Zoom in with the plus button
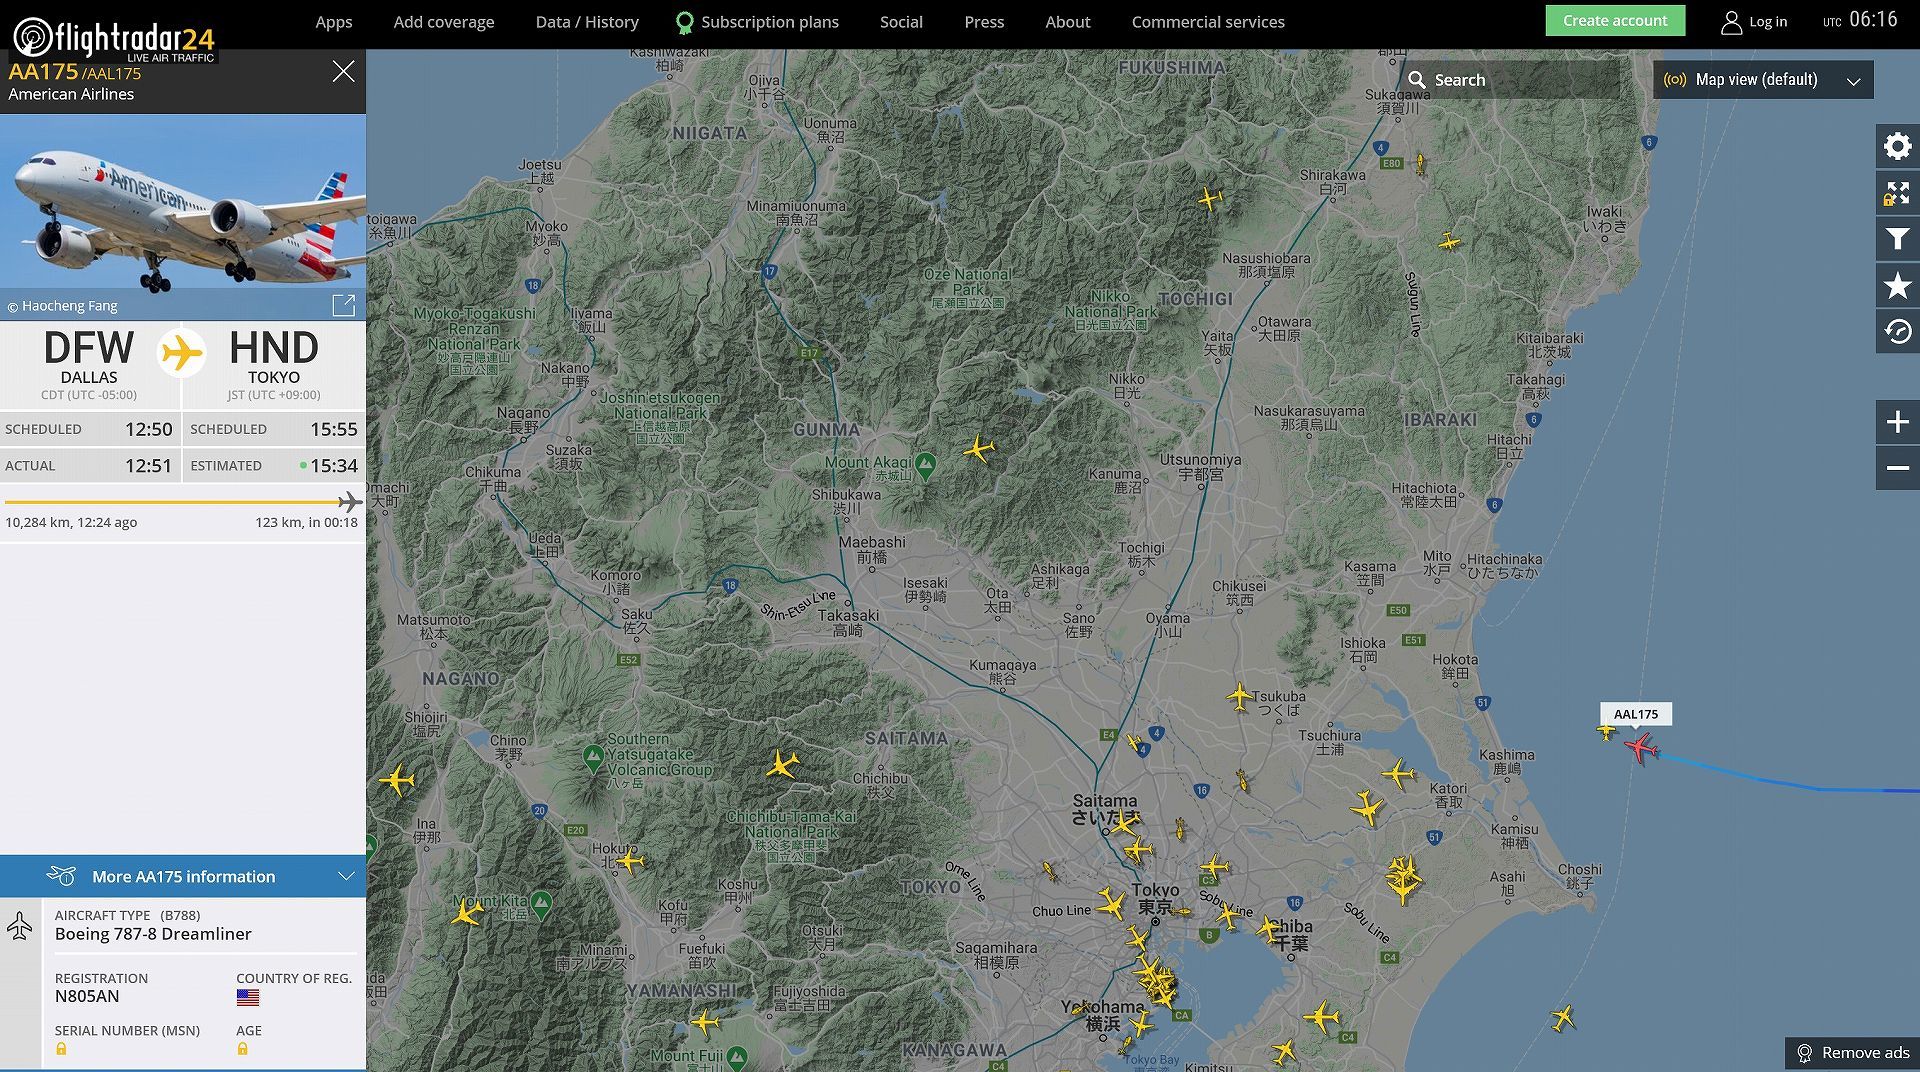Screen dimensions: 1920x1072 click(1897, 422)
